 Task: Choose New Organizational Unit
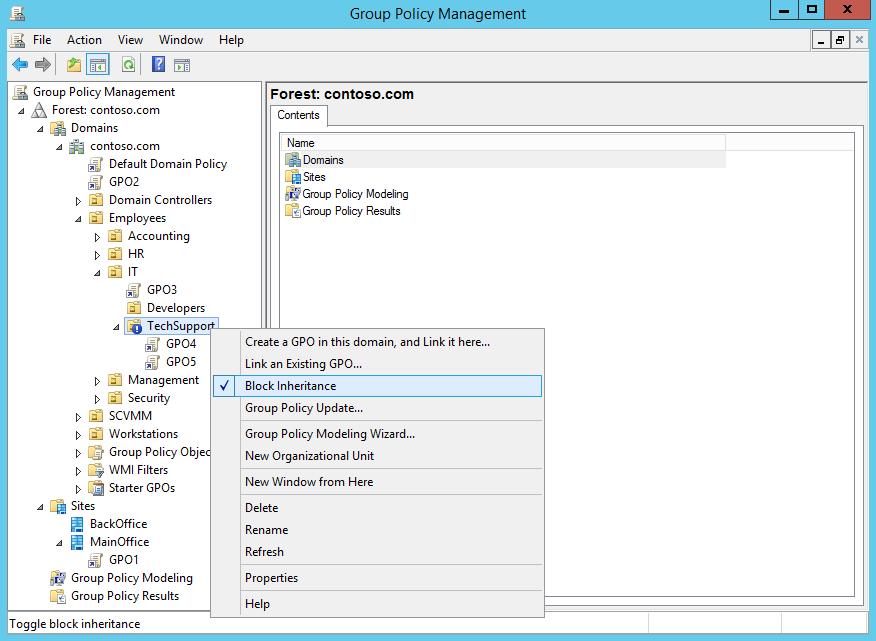click(377, 456)
